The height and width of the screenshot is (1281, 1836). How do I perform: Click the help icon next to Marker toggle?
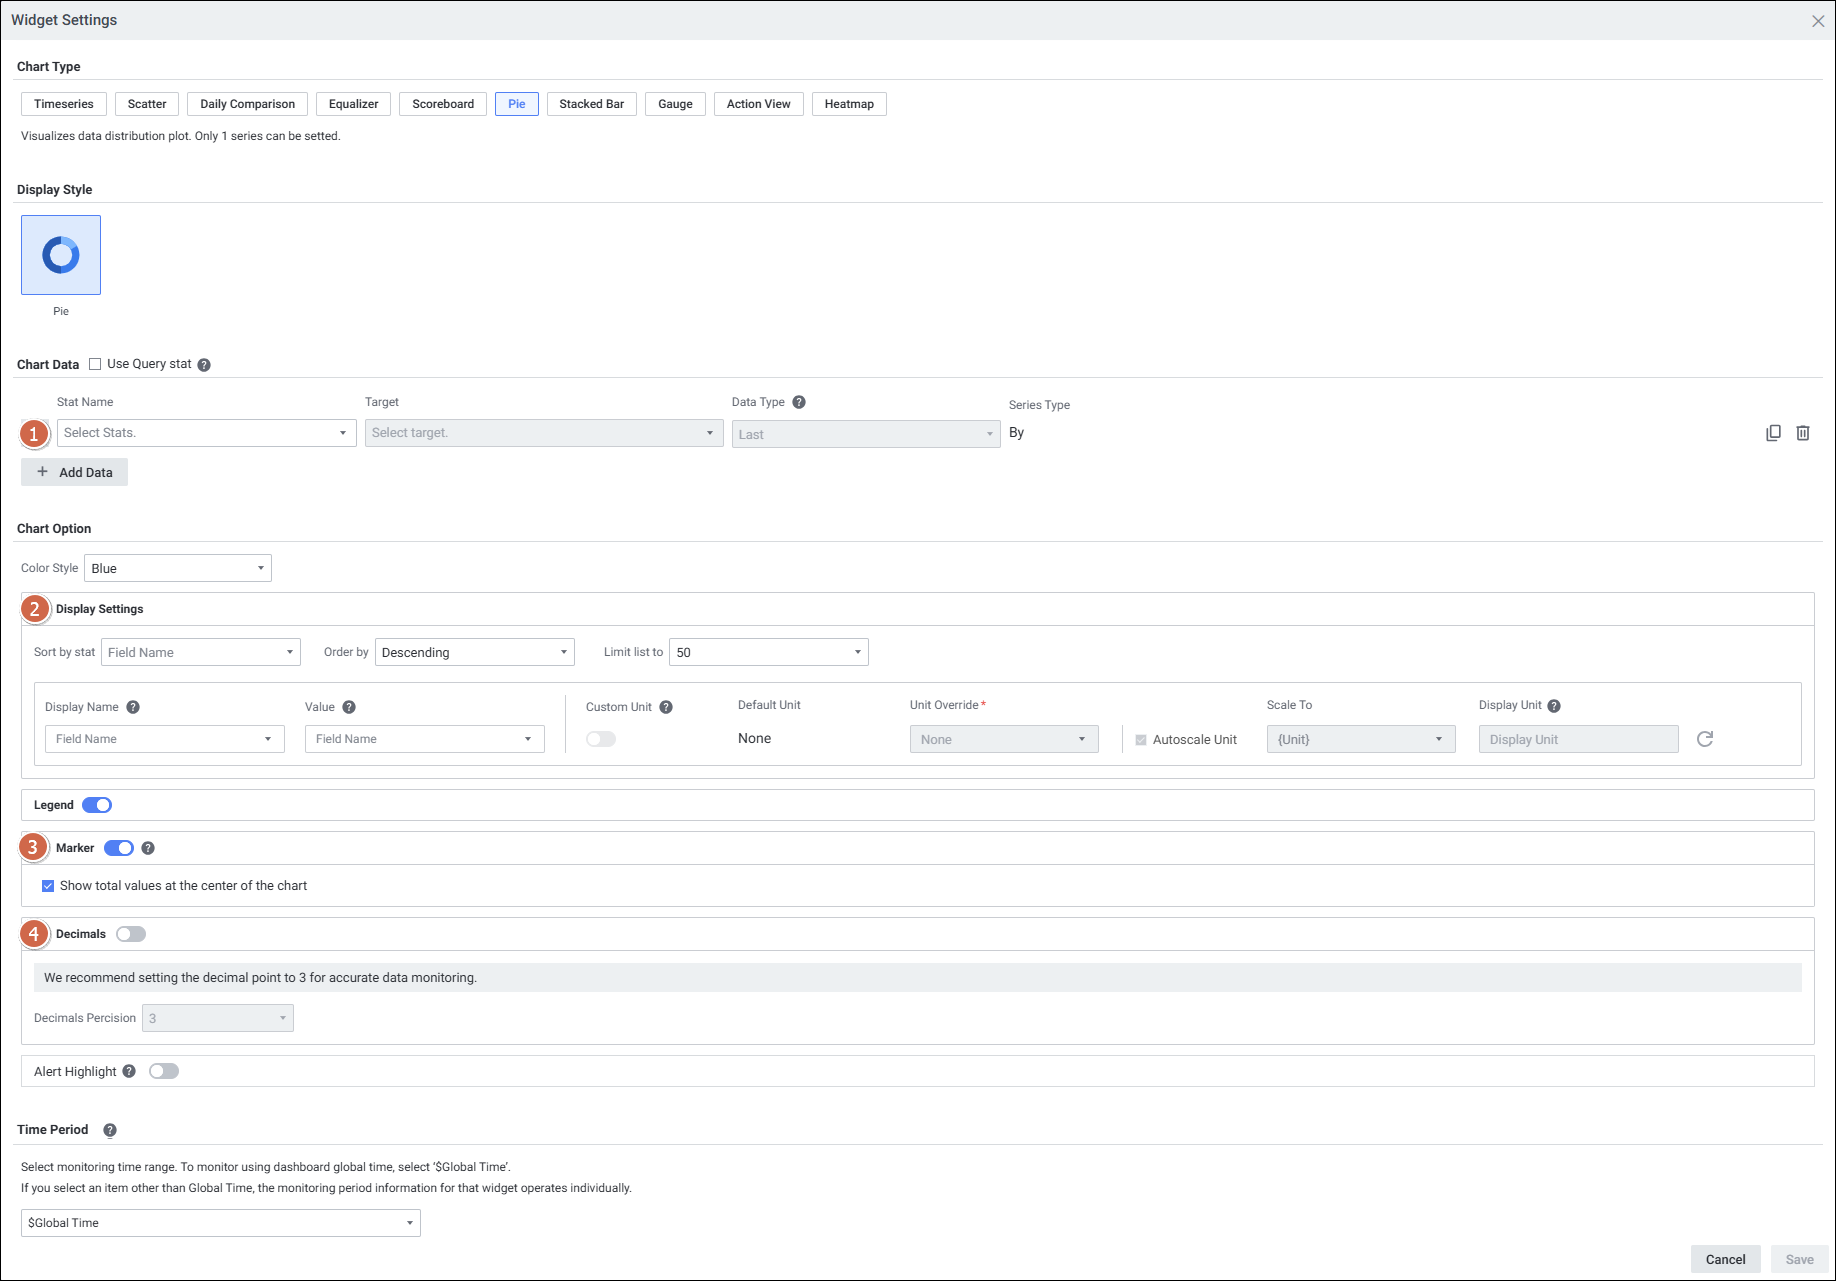pos(148,848)
